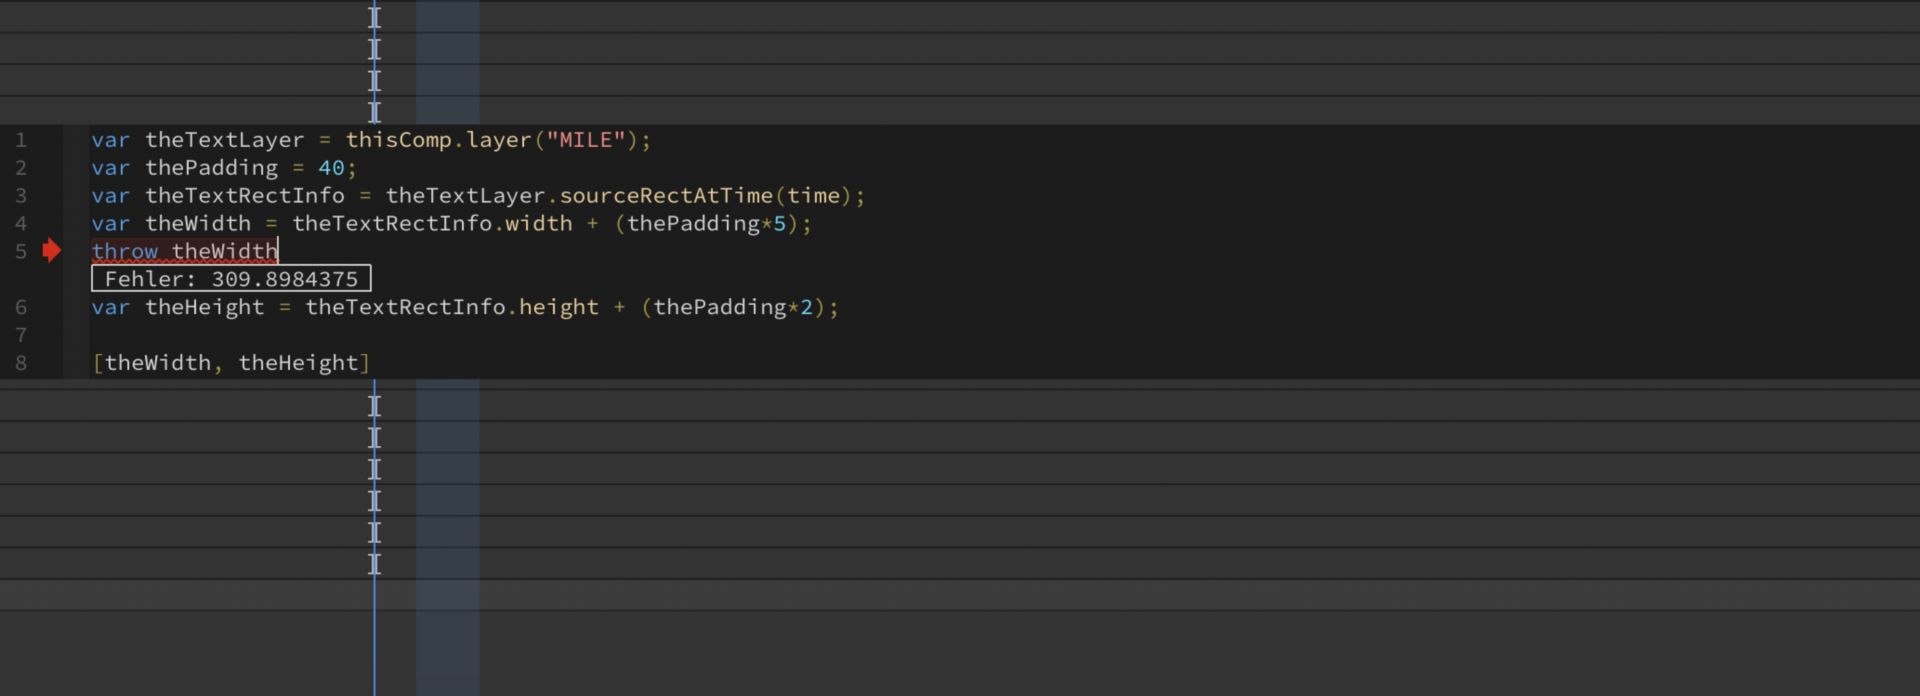Click "thisComp.layer" in line 1
This screenshot has height=696, width=1920.
tap(438, 140)
